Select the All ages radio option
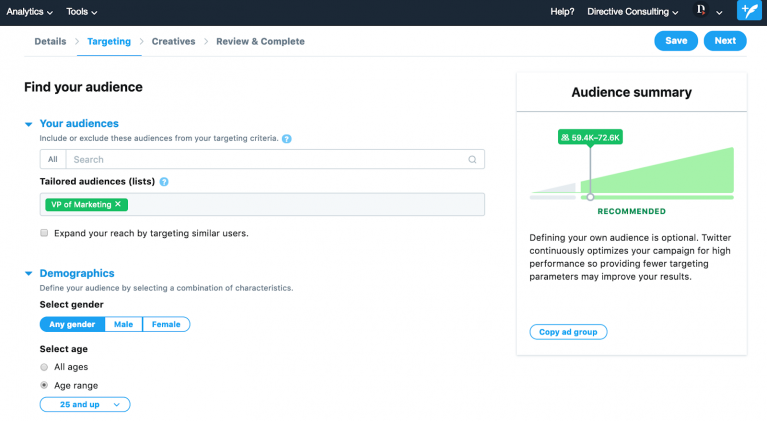 (44, 367)
